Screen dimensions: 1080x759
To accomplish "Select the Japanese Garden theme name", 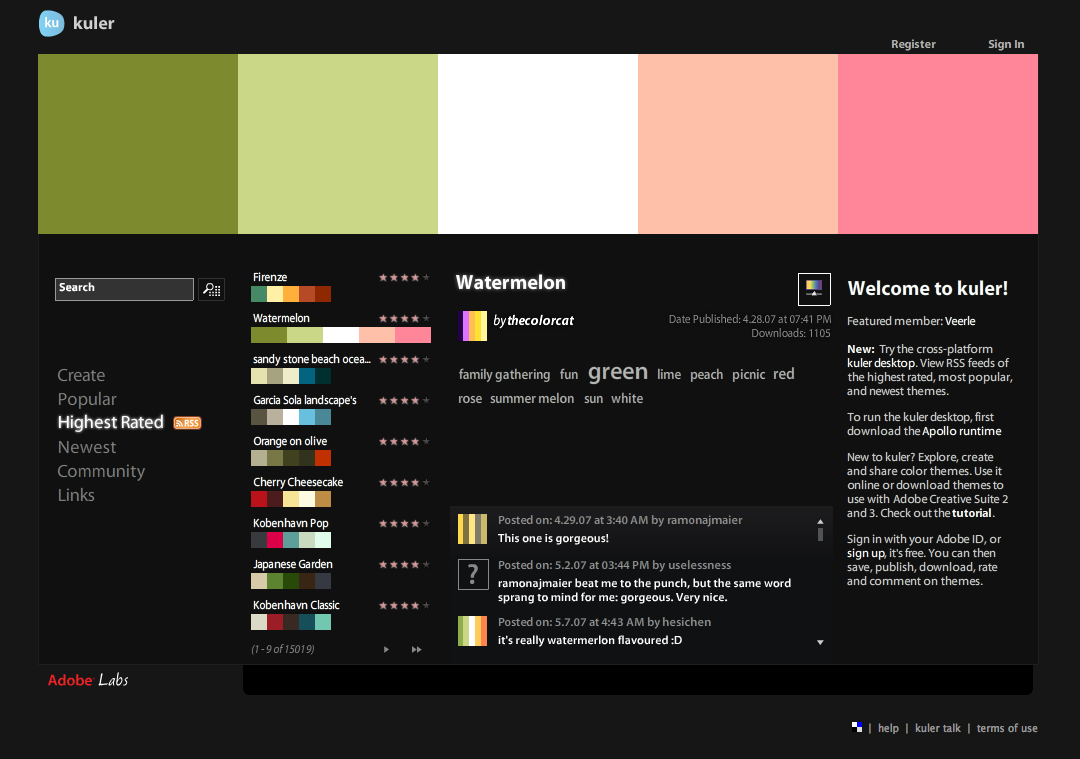I will click(x=293, y=564).
